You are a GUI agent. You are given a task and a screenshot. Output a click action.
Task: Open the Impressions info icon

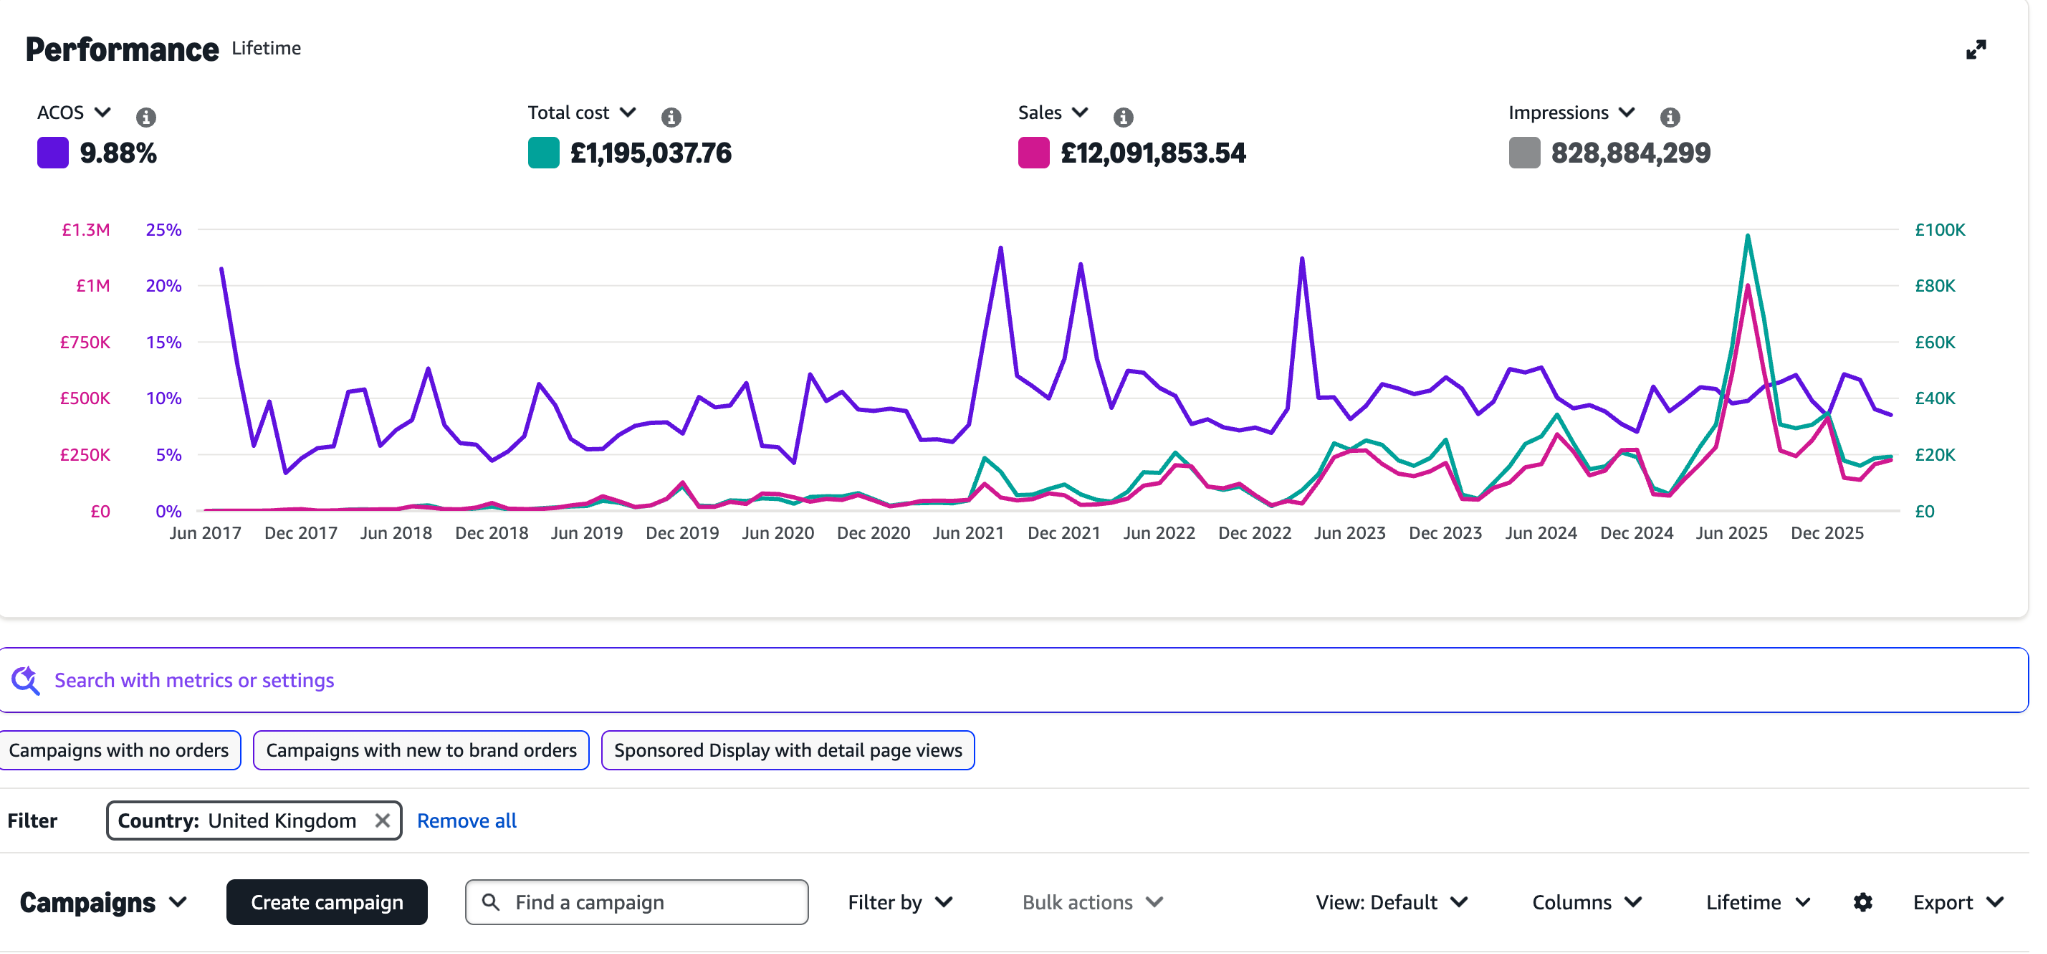(x=1670, y=117)
